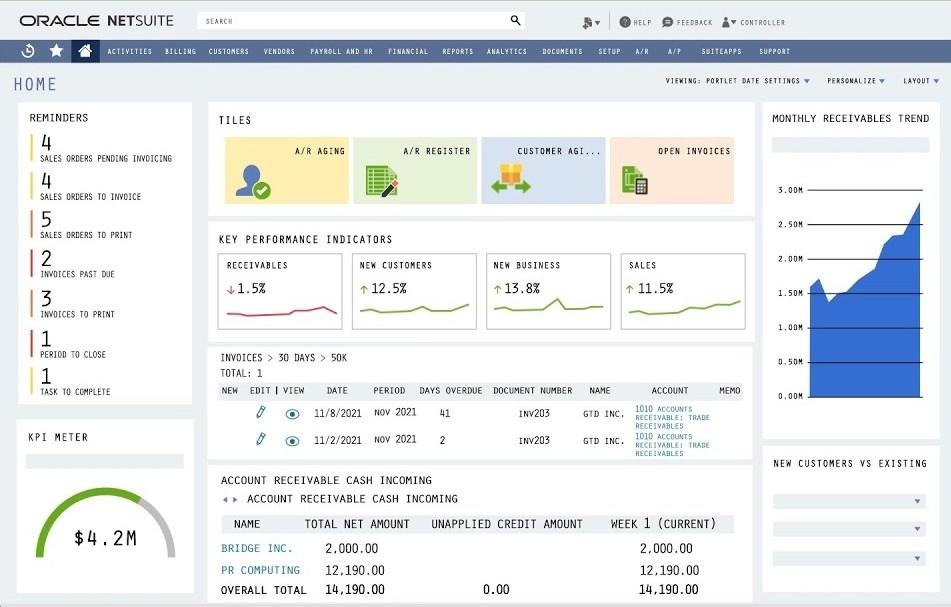Open the A/R Register tile icon
The image size is (951, 607).
382,181
